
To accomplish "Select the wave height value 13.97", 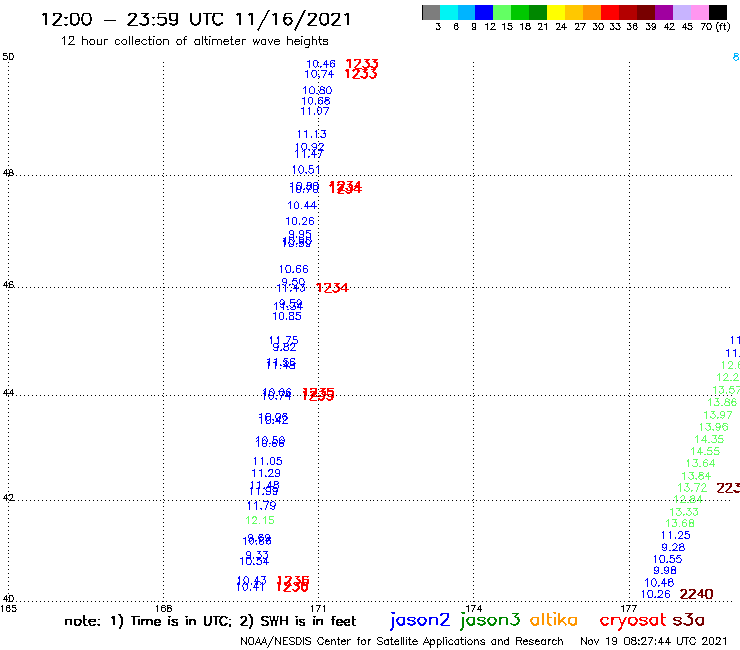I will click(718, 415).
